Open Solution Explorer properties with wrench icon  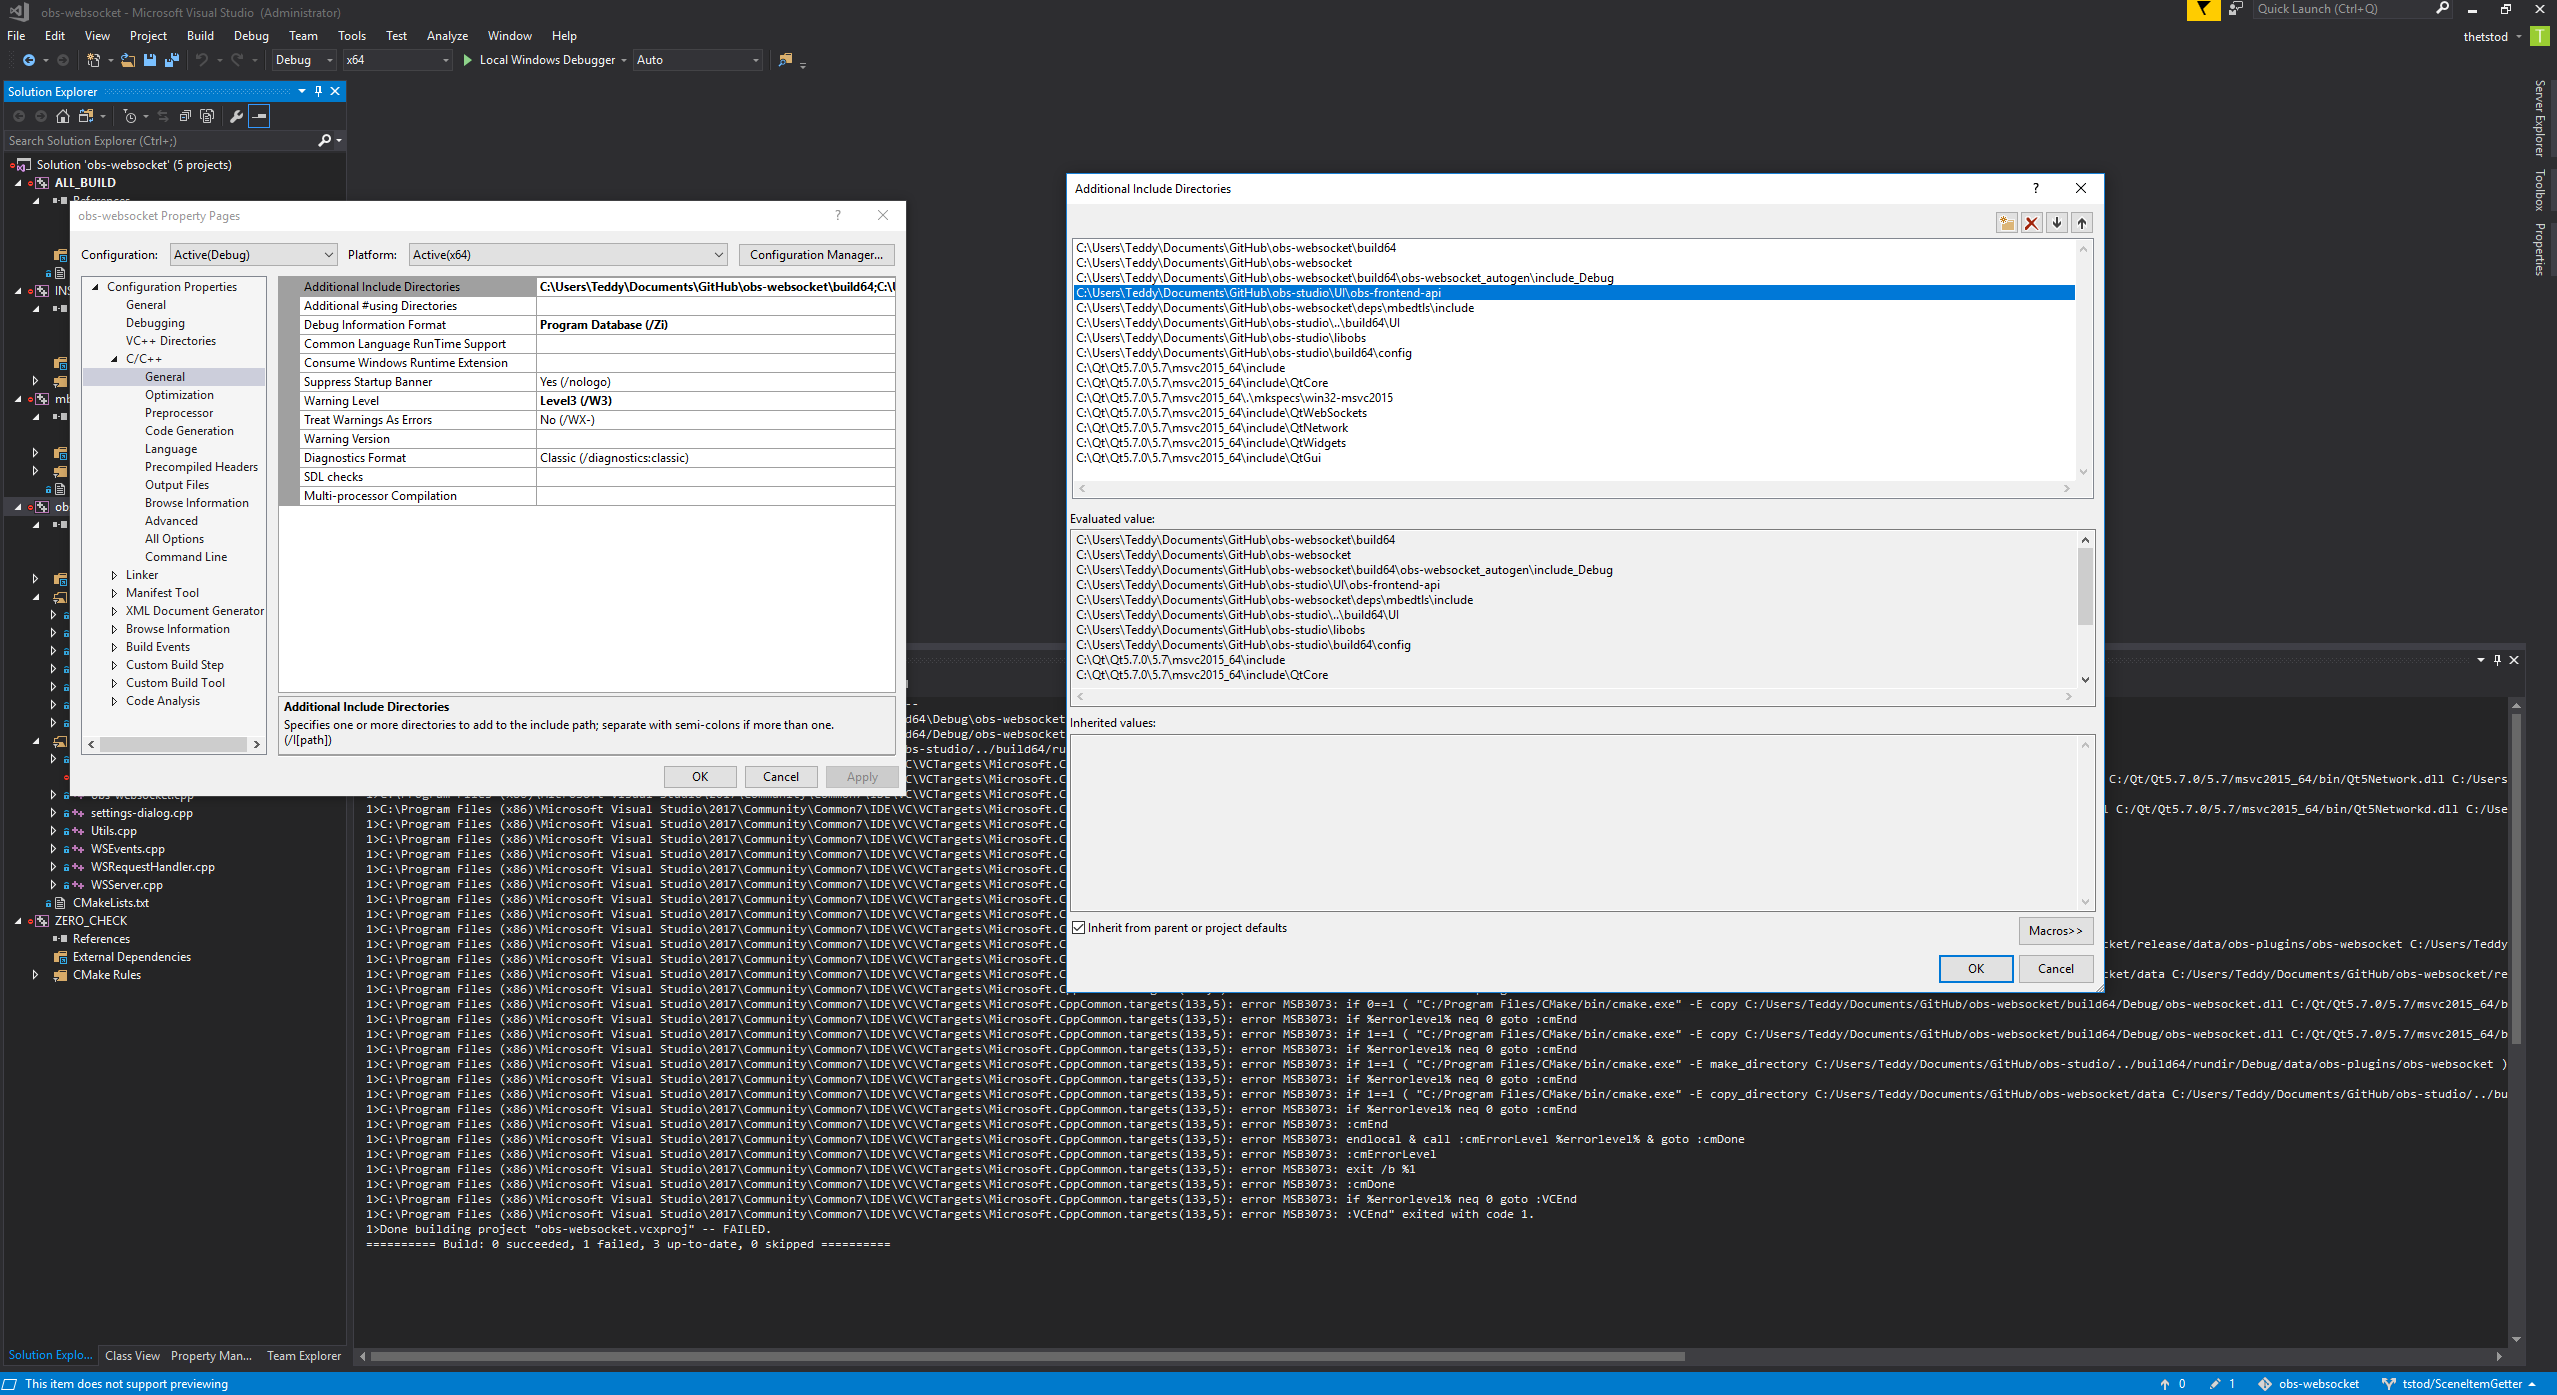pos(234,116)
